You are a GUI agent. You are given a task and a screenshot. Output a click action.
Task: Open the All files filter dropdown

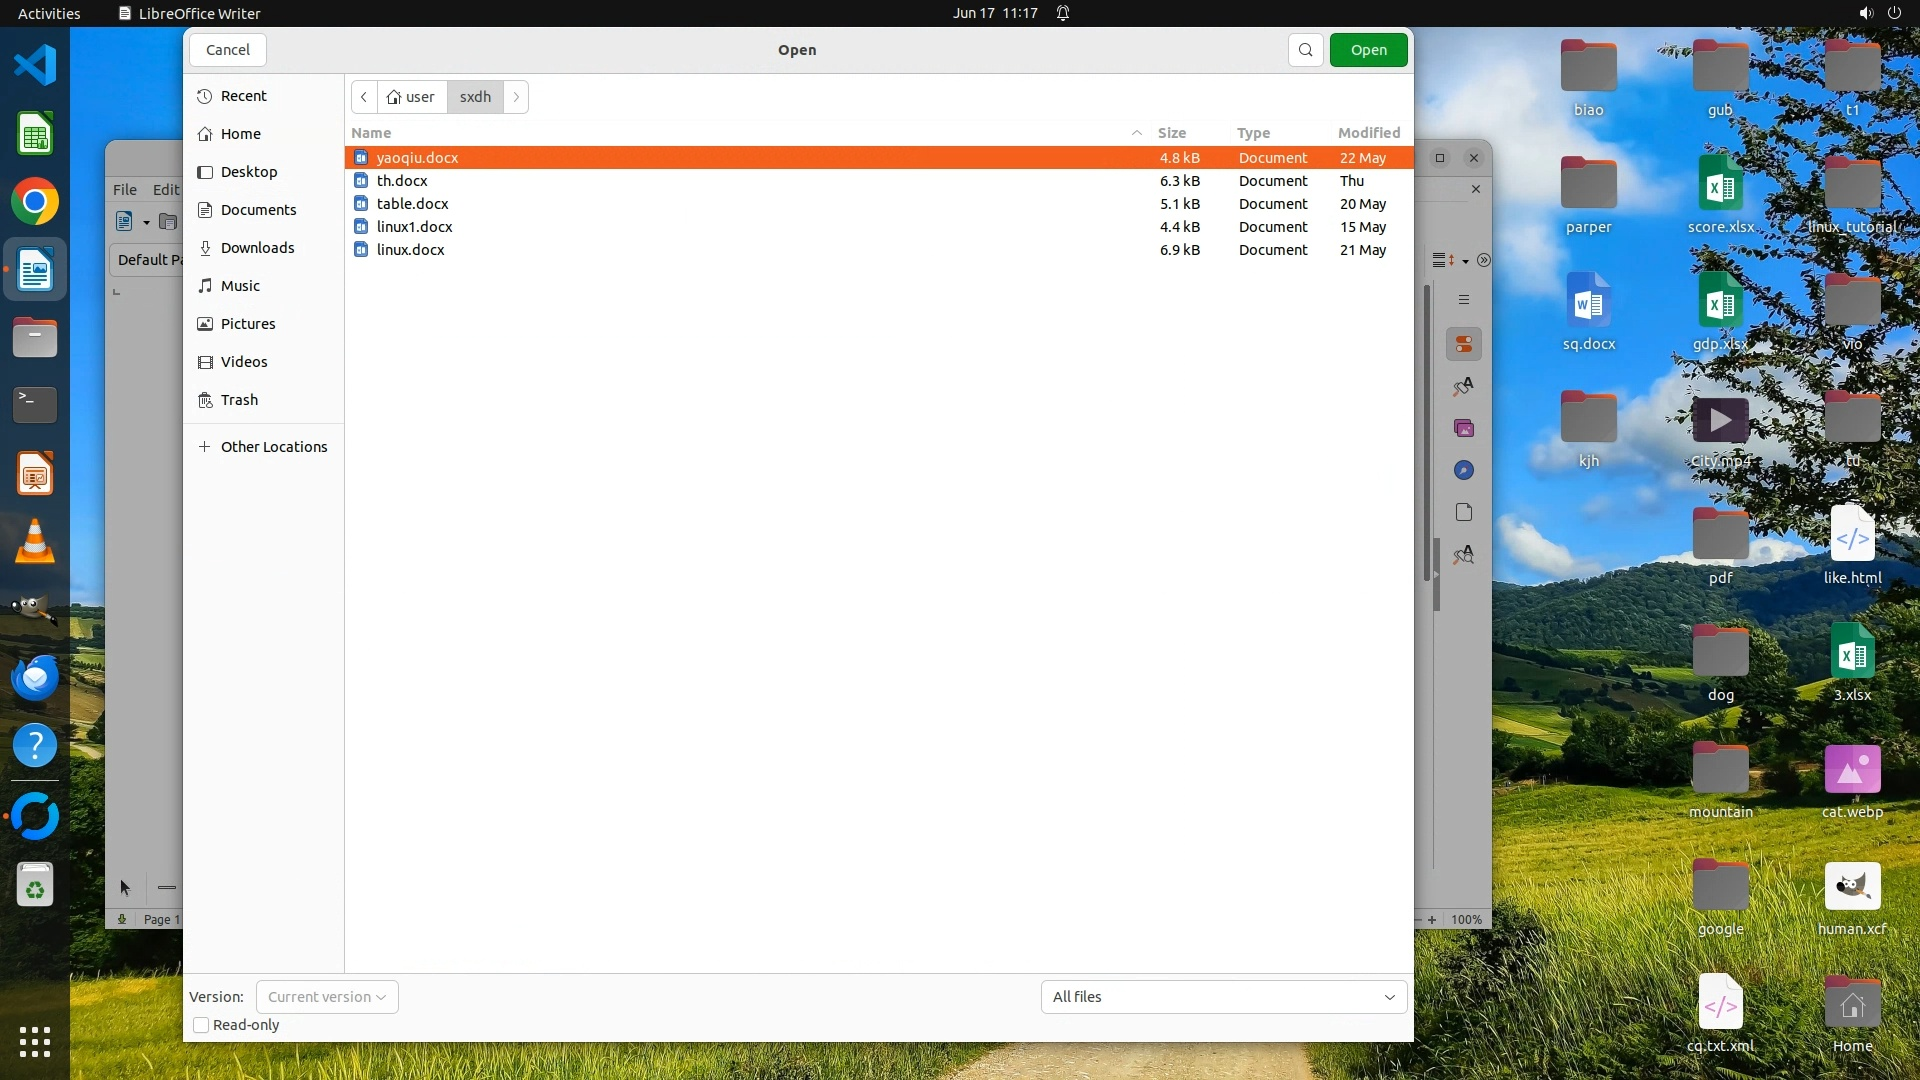[x=1223, y=997]
